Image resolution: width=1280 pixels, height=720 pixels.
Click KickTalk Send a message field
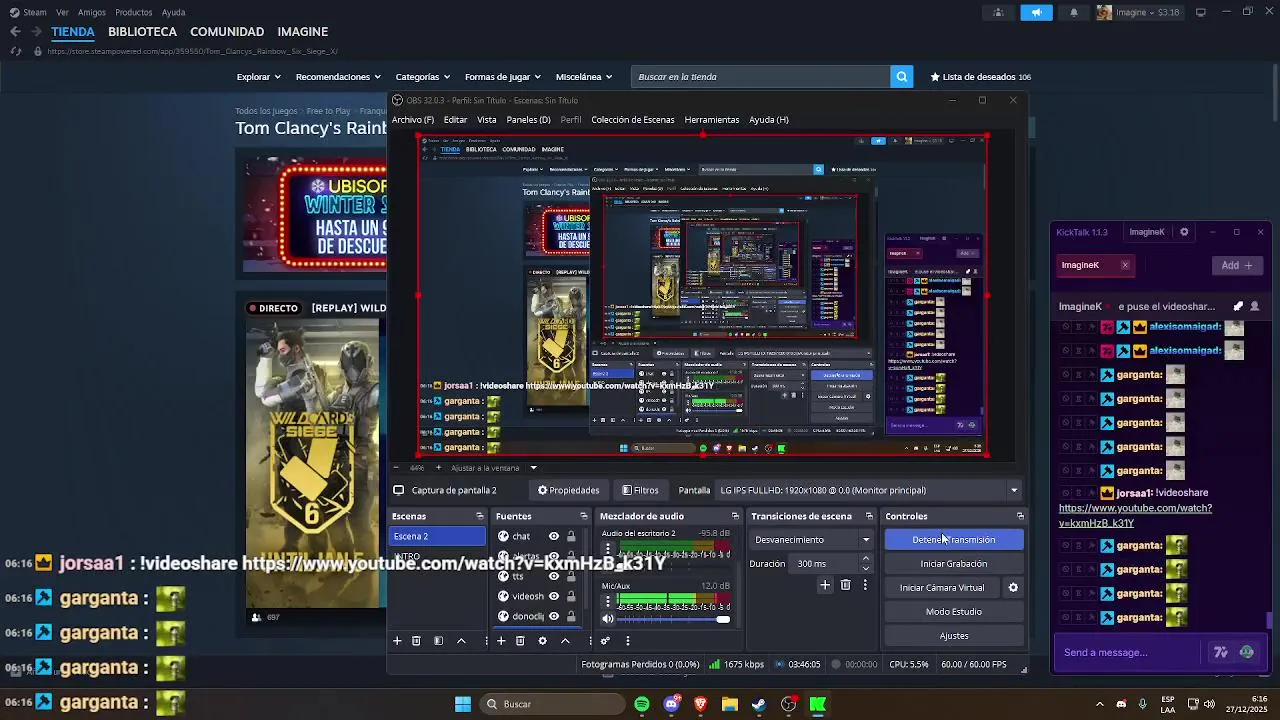1128,652
